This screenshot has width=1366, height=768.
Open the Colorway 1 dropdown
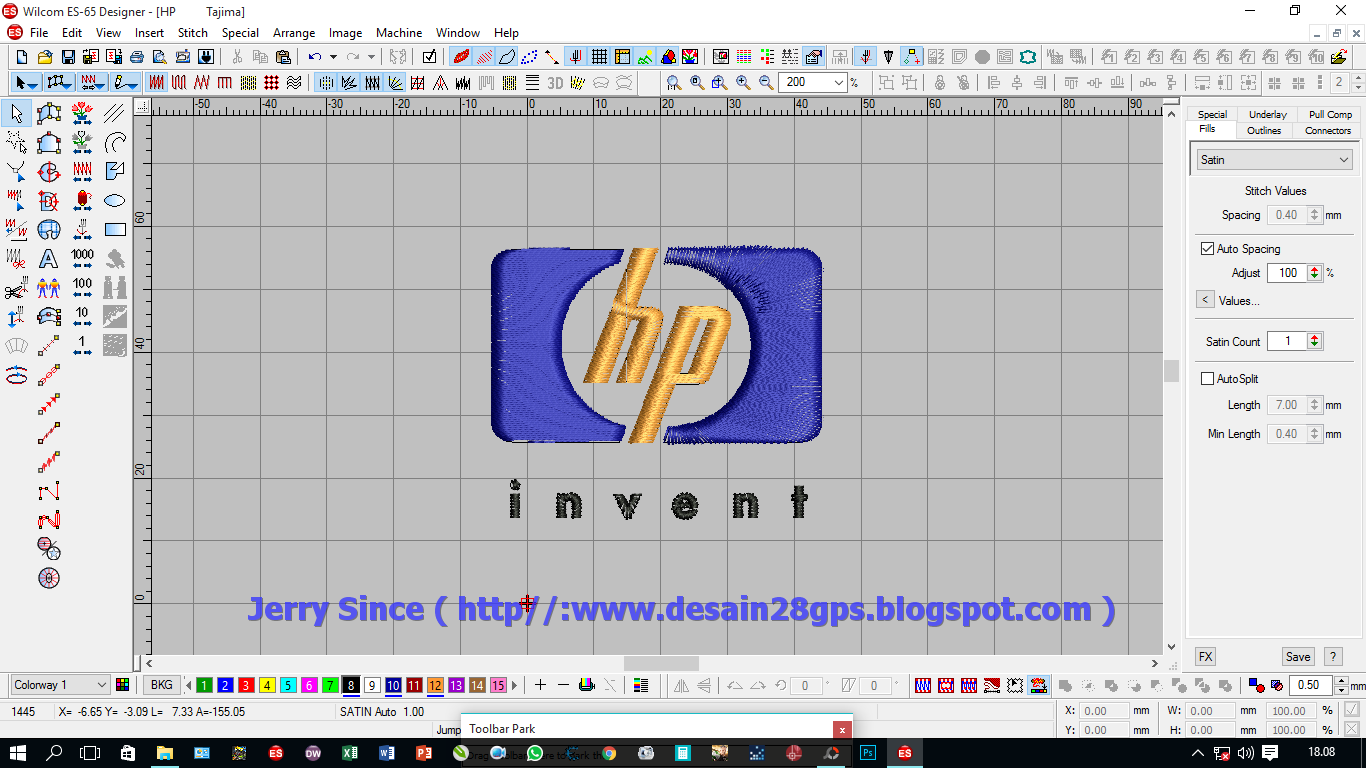click(x=60, y=685)
